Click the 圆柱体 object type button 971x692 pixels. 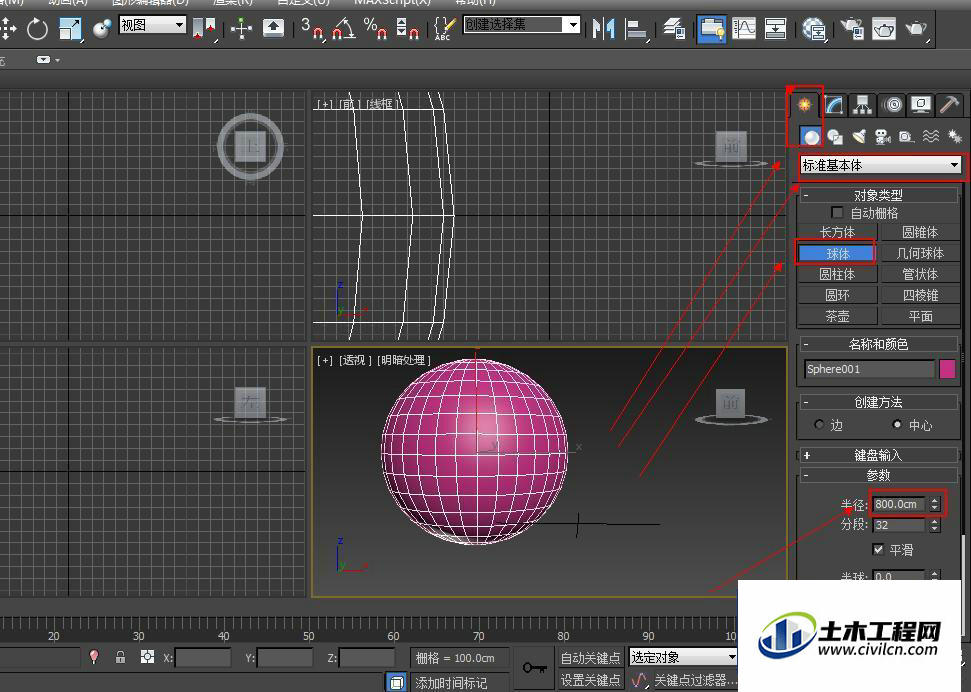[x=837, y=274]
